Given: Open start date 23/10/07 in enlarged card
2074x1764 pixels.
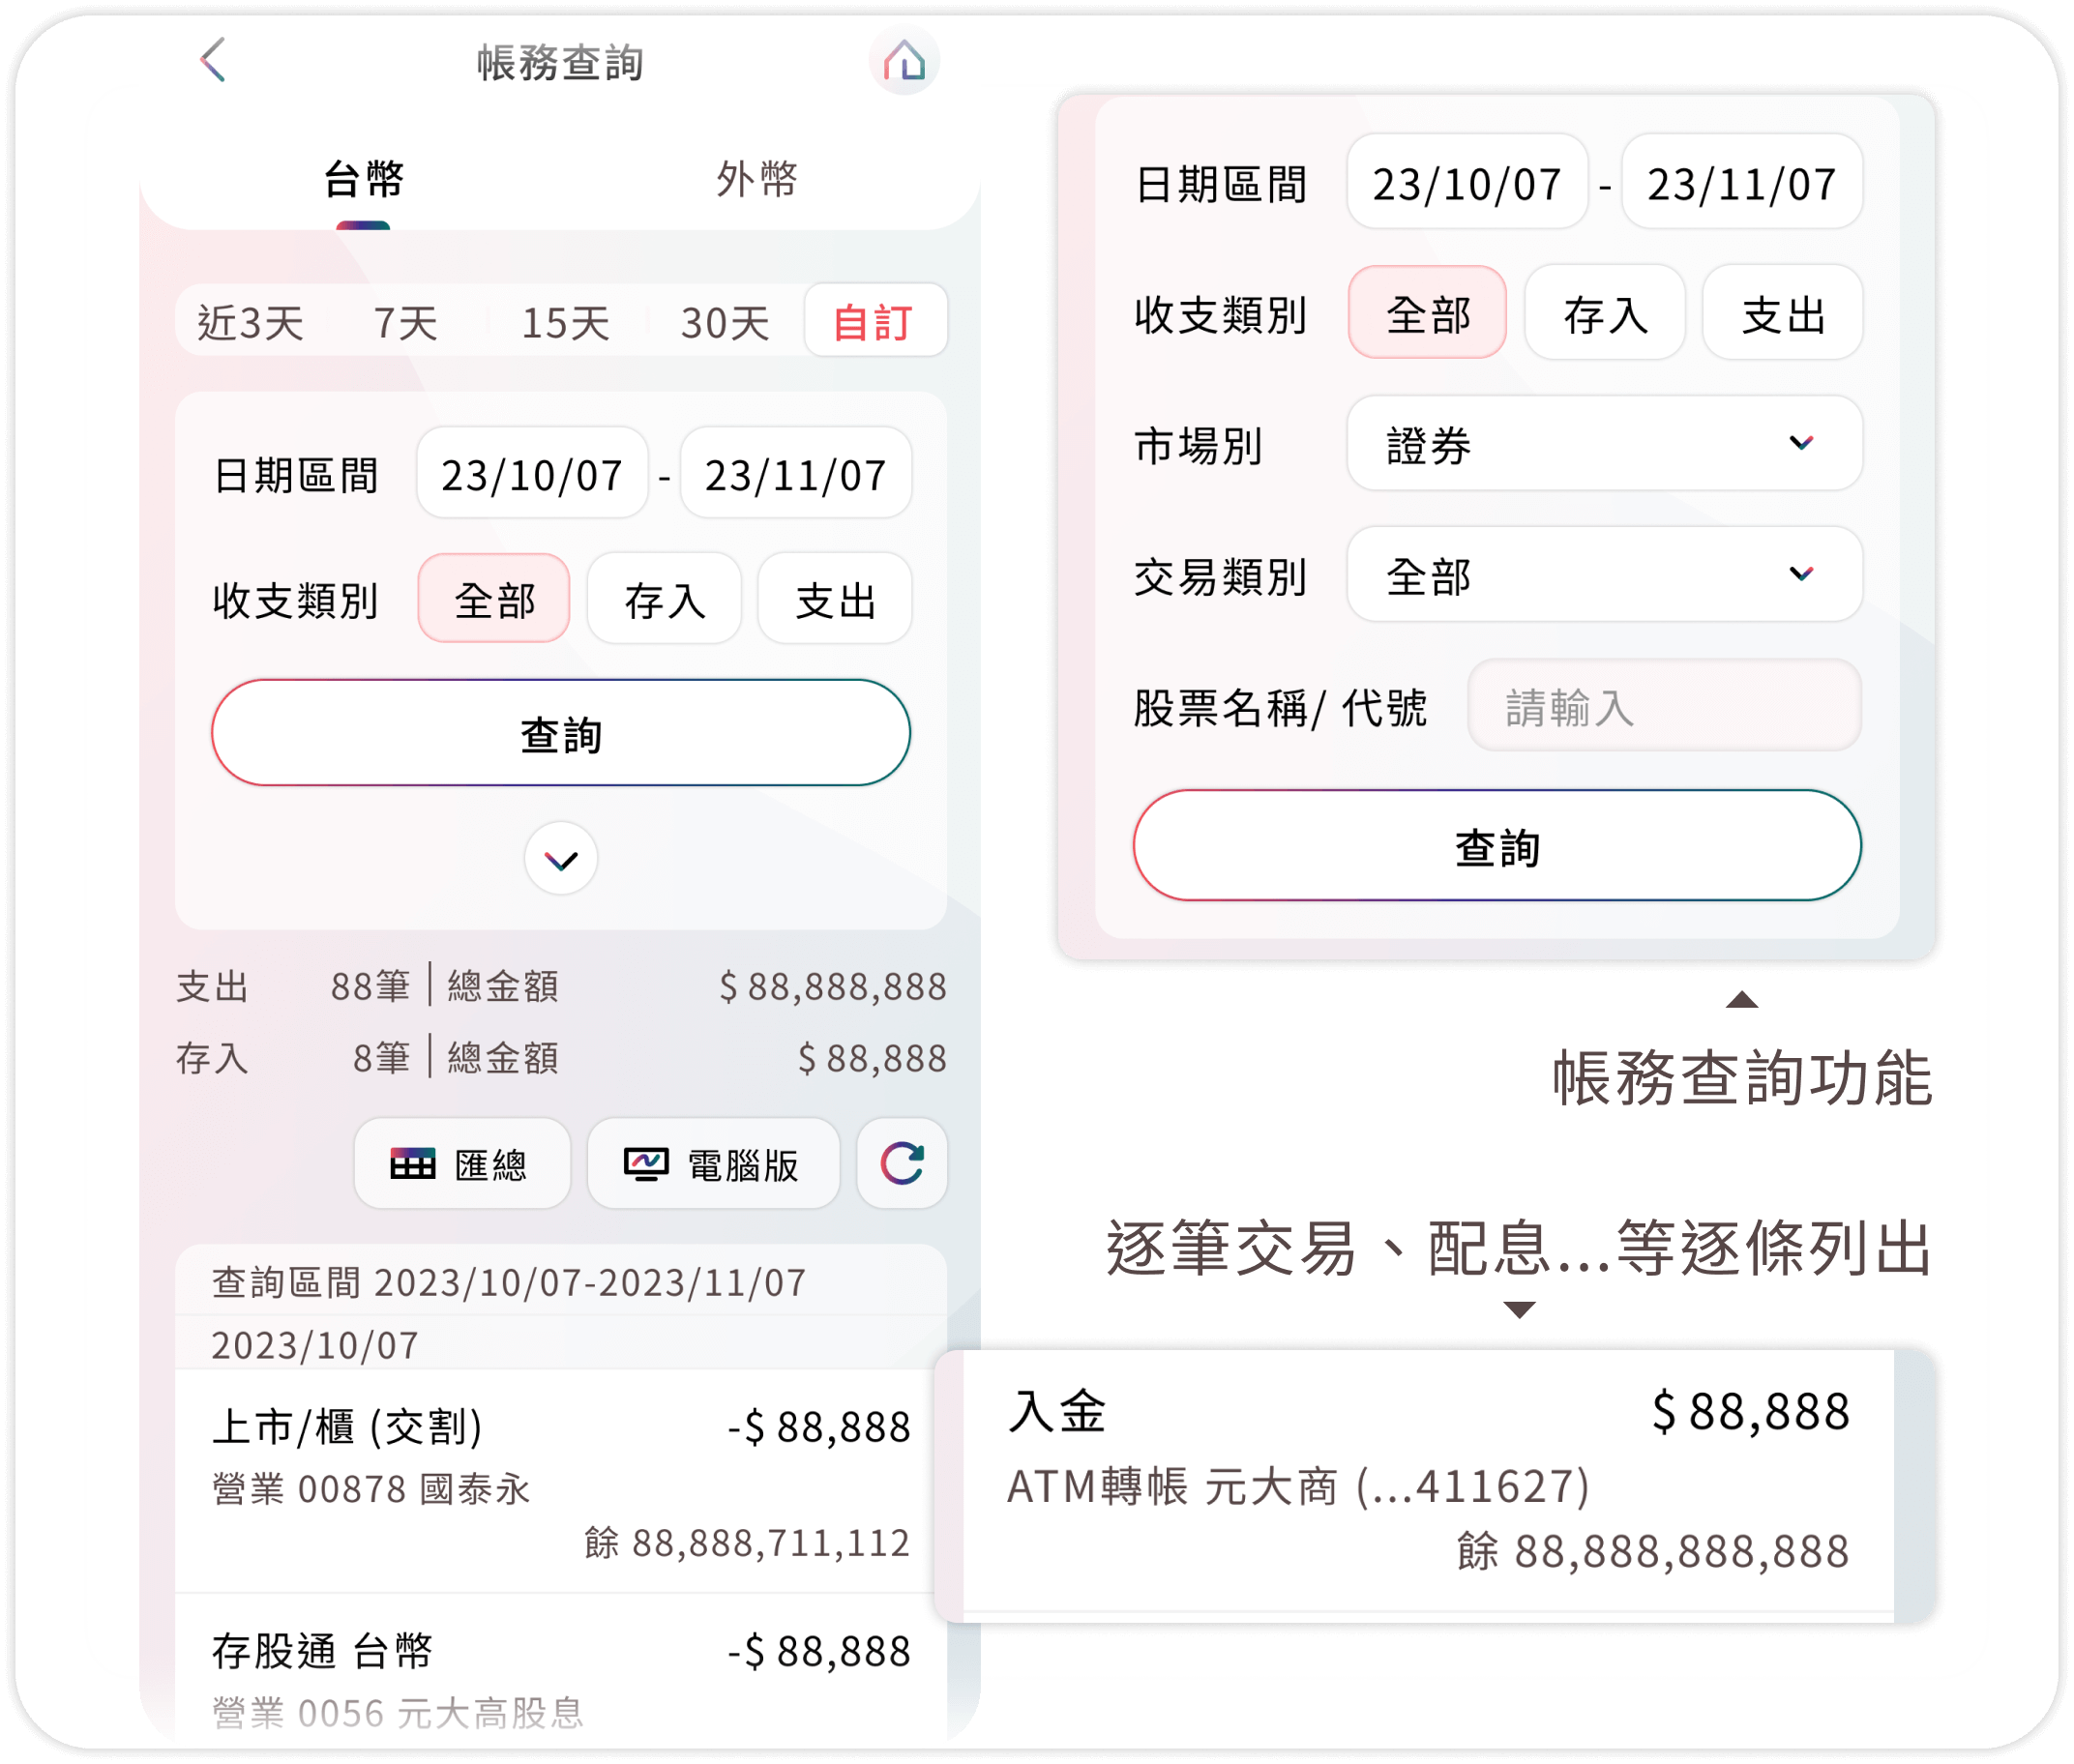Looking at the screenshot, I should (x=1467, y=182).
